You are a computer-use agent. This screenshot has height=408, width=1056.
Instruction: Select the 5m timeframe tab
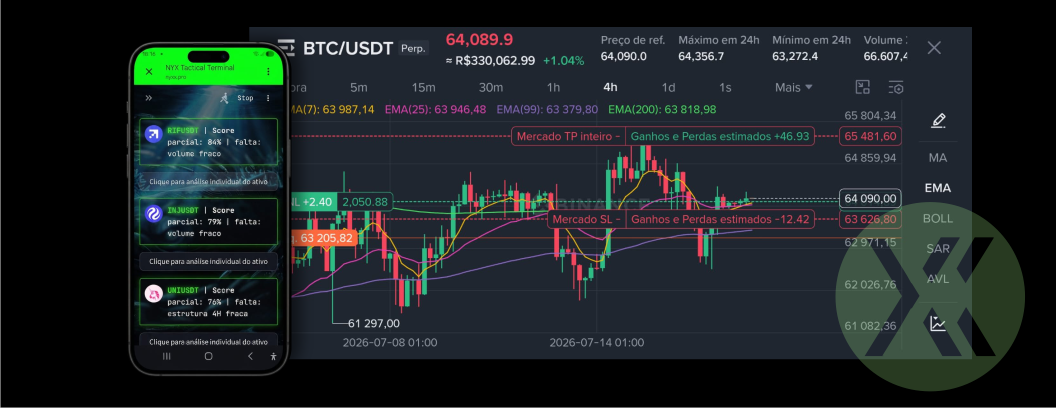click(x=358, y=88)
